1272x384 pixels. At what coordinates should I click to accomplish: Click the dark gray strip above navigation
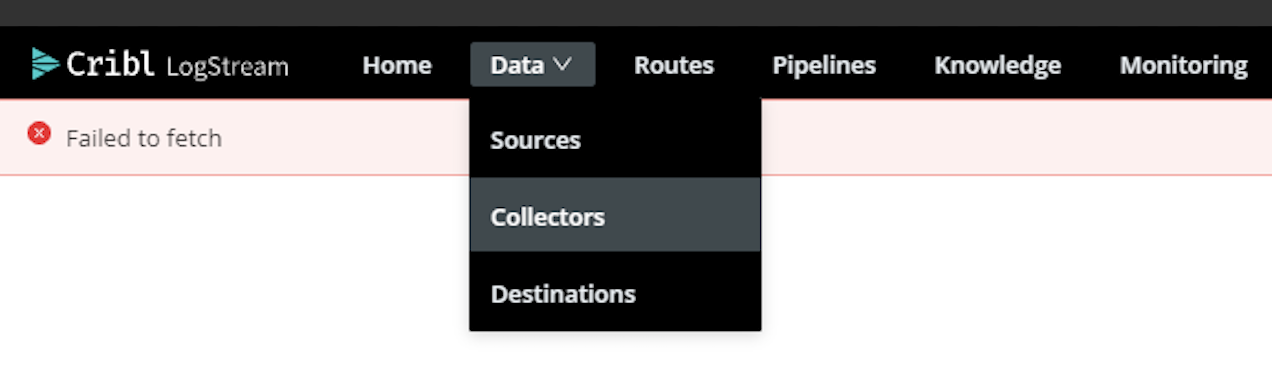pos(636,12)
